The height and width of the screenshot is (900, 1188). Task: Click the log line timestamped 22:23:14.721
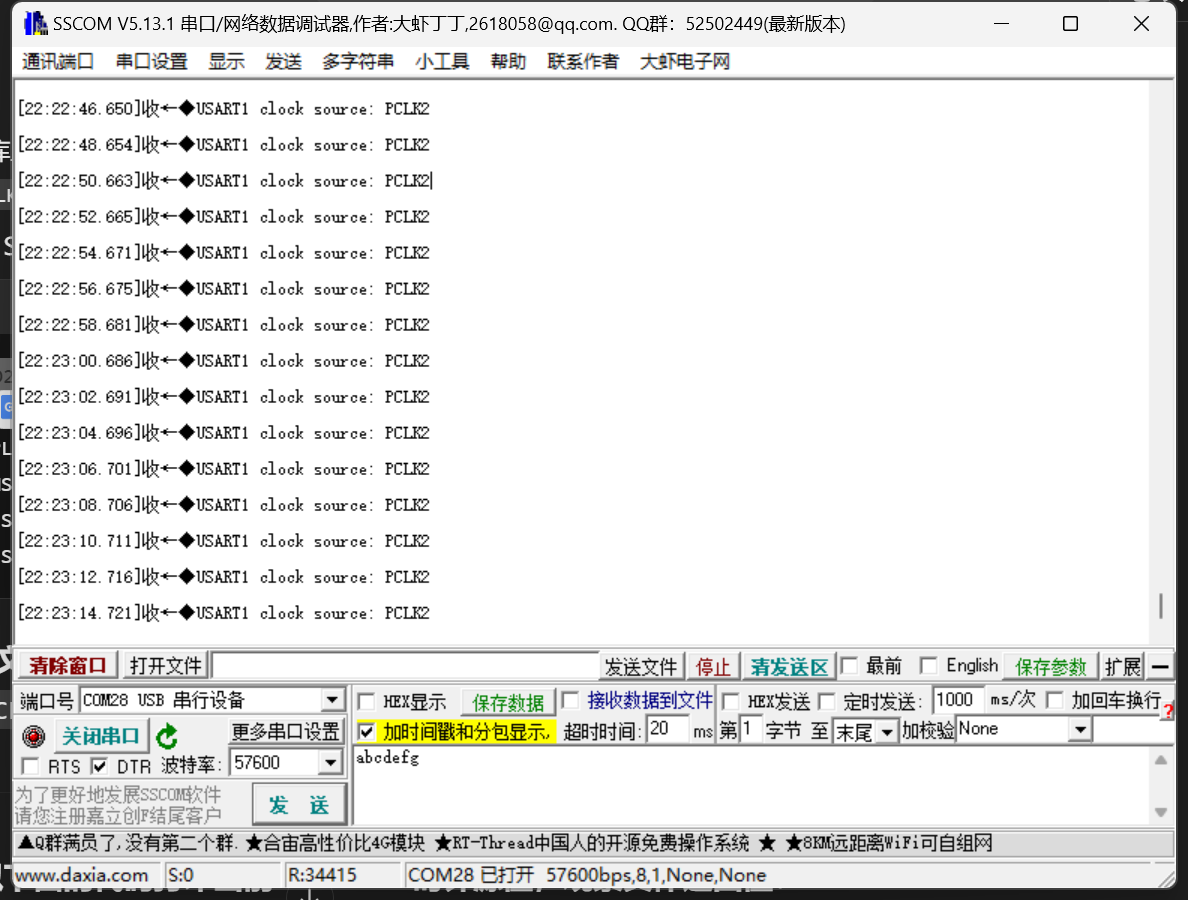pos(224,613)
